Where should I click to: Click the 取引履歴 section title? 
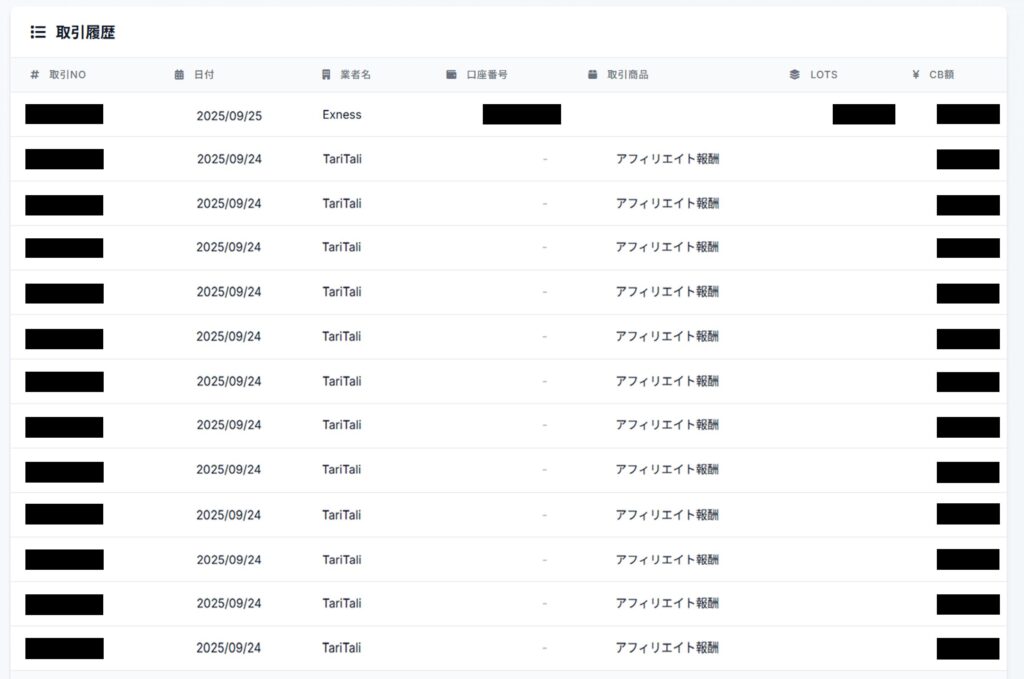point(85,32)
